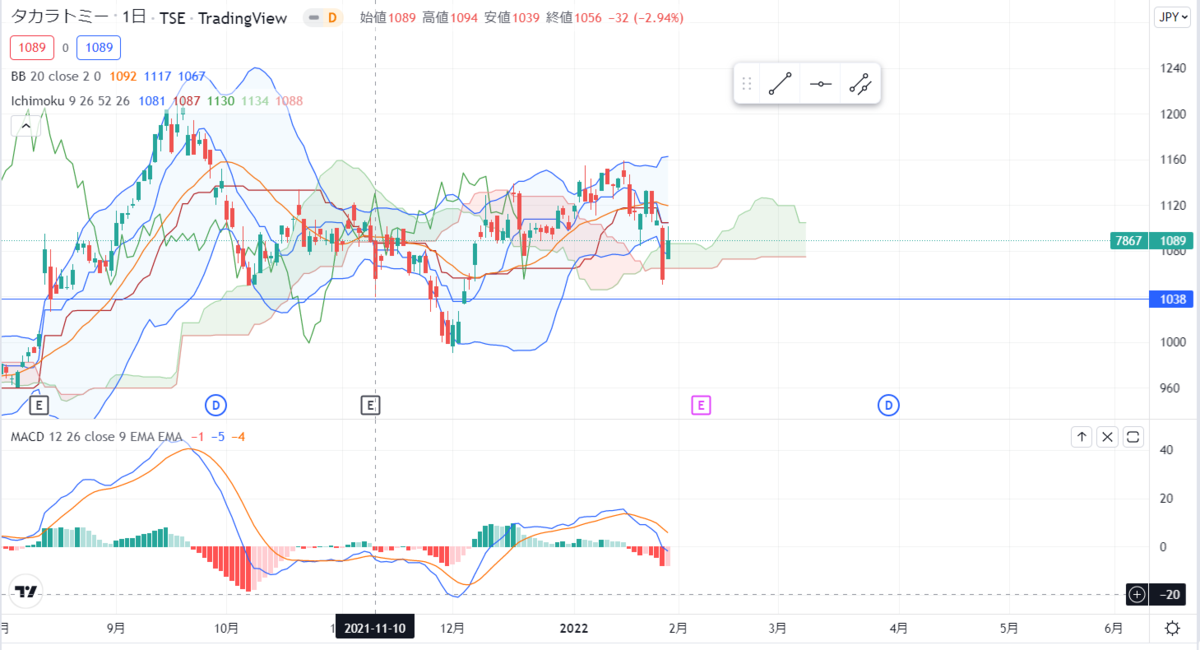
Task: Open the earnings E marker at 2021-11-10
Action: (x=370, y=405)
